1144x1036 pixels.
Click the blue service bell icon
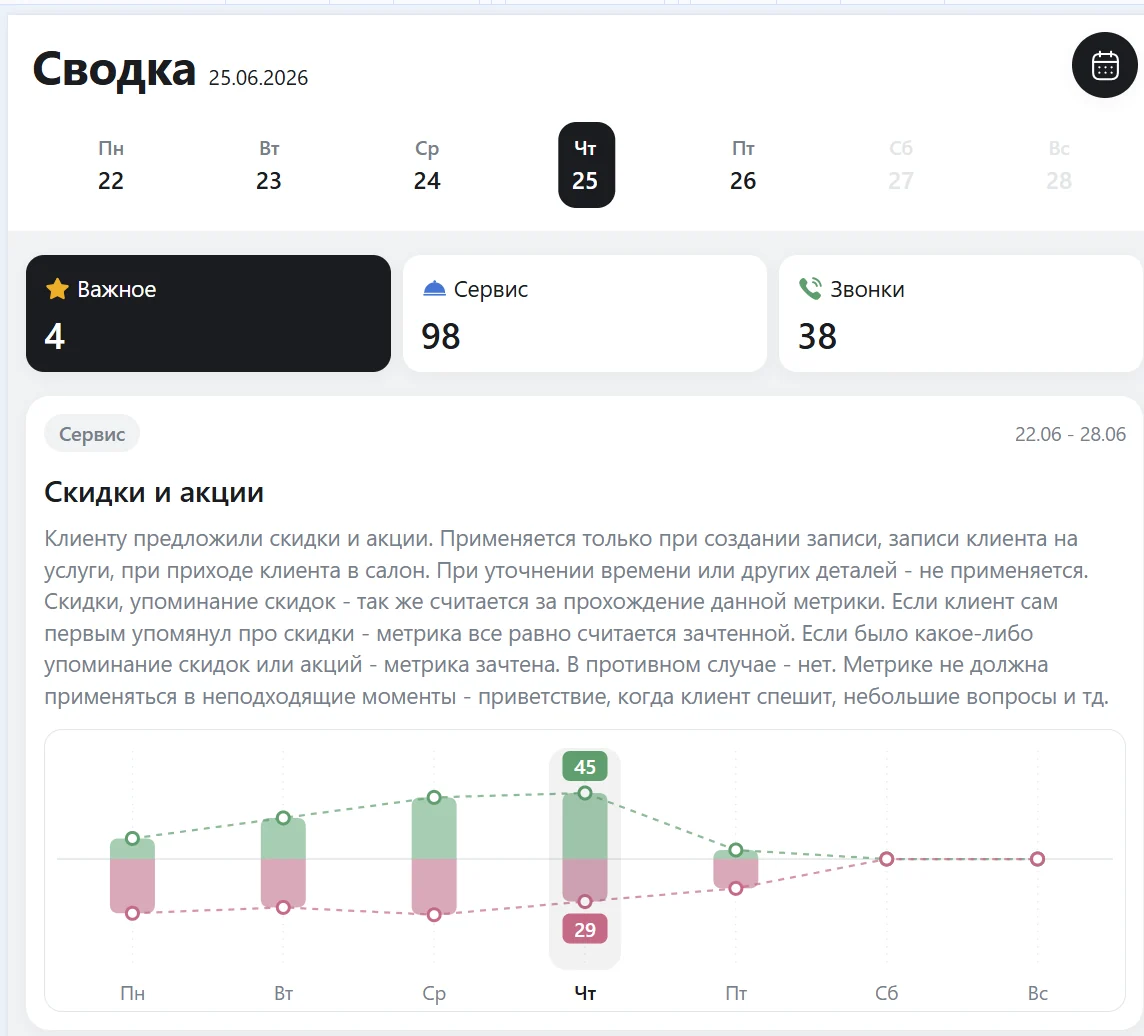[x=434, y=289]
